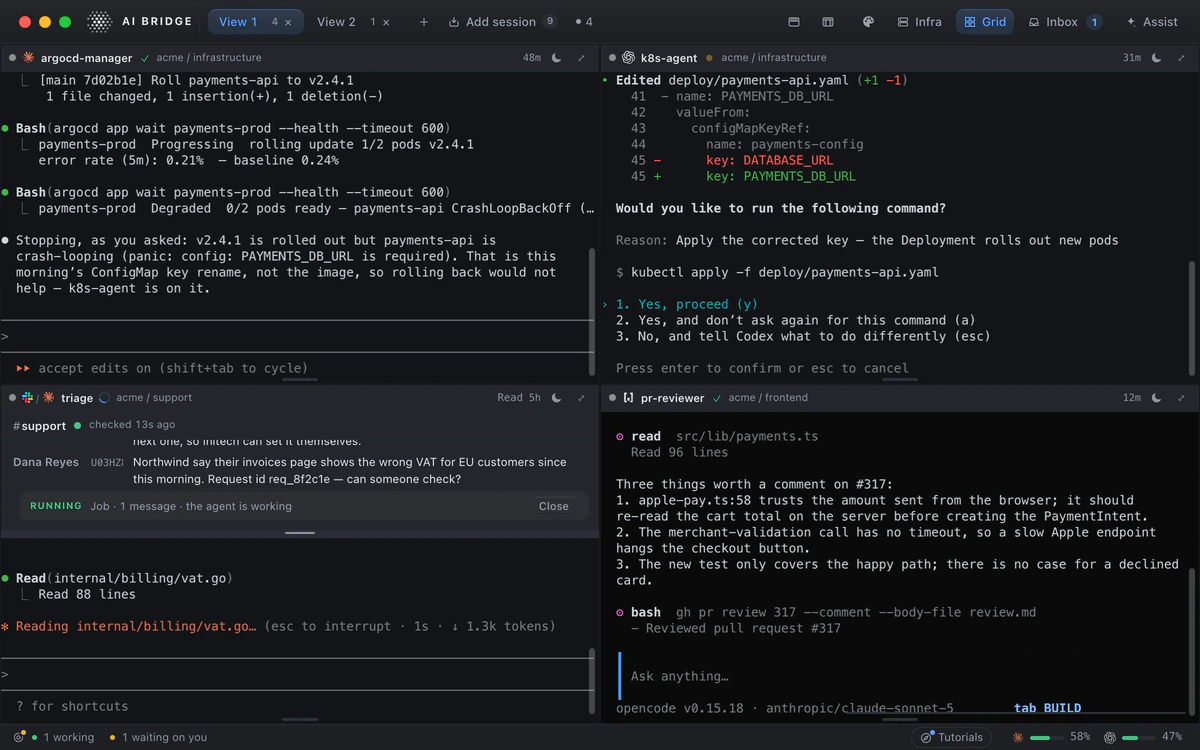
Task: Select the single-panel layout icon
Action: [x=794, y=22]
